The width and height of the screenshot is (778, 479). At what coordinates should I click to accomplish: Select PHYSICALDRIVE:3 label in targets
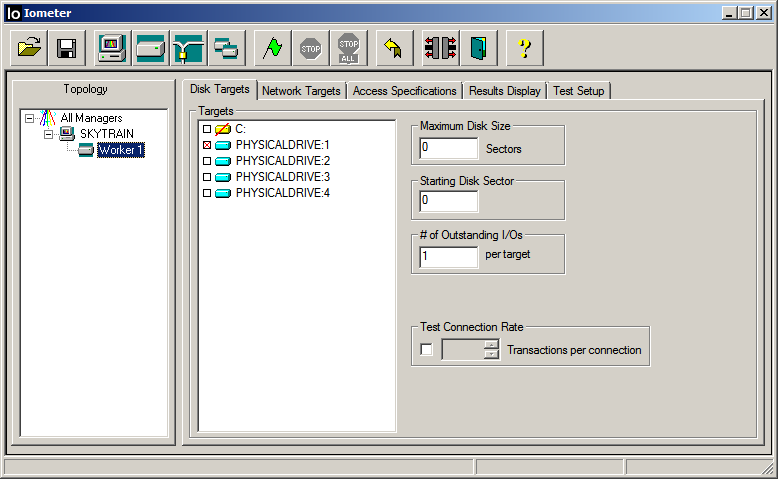(x=283, y=177)
